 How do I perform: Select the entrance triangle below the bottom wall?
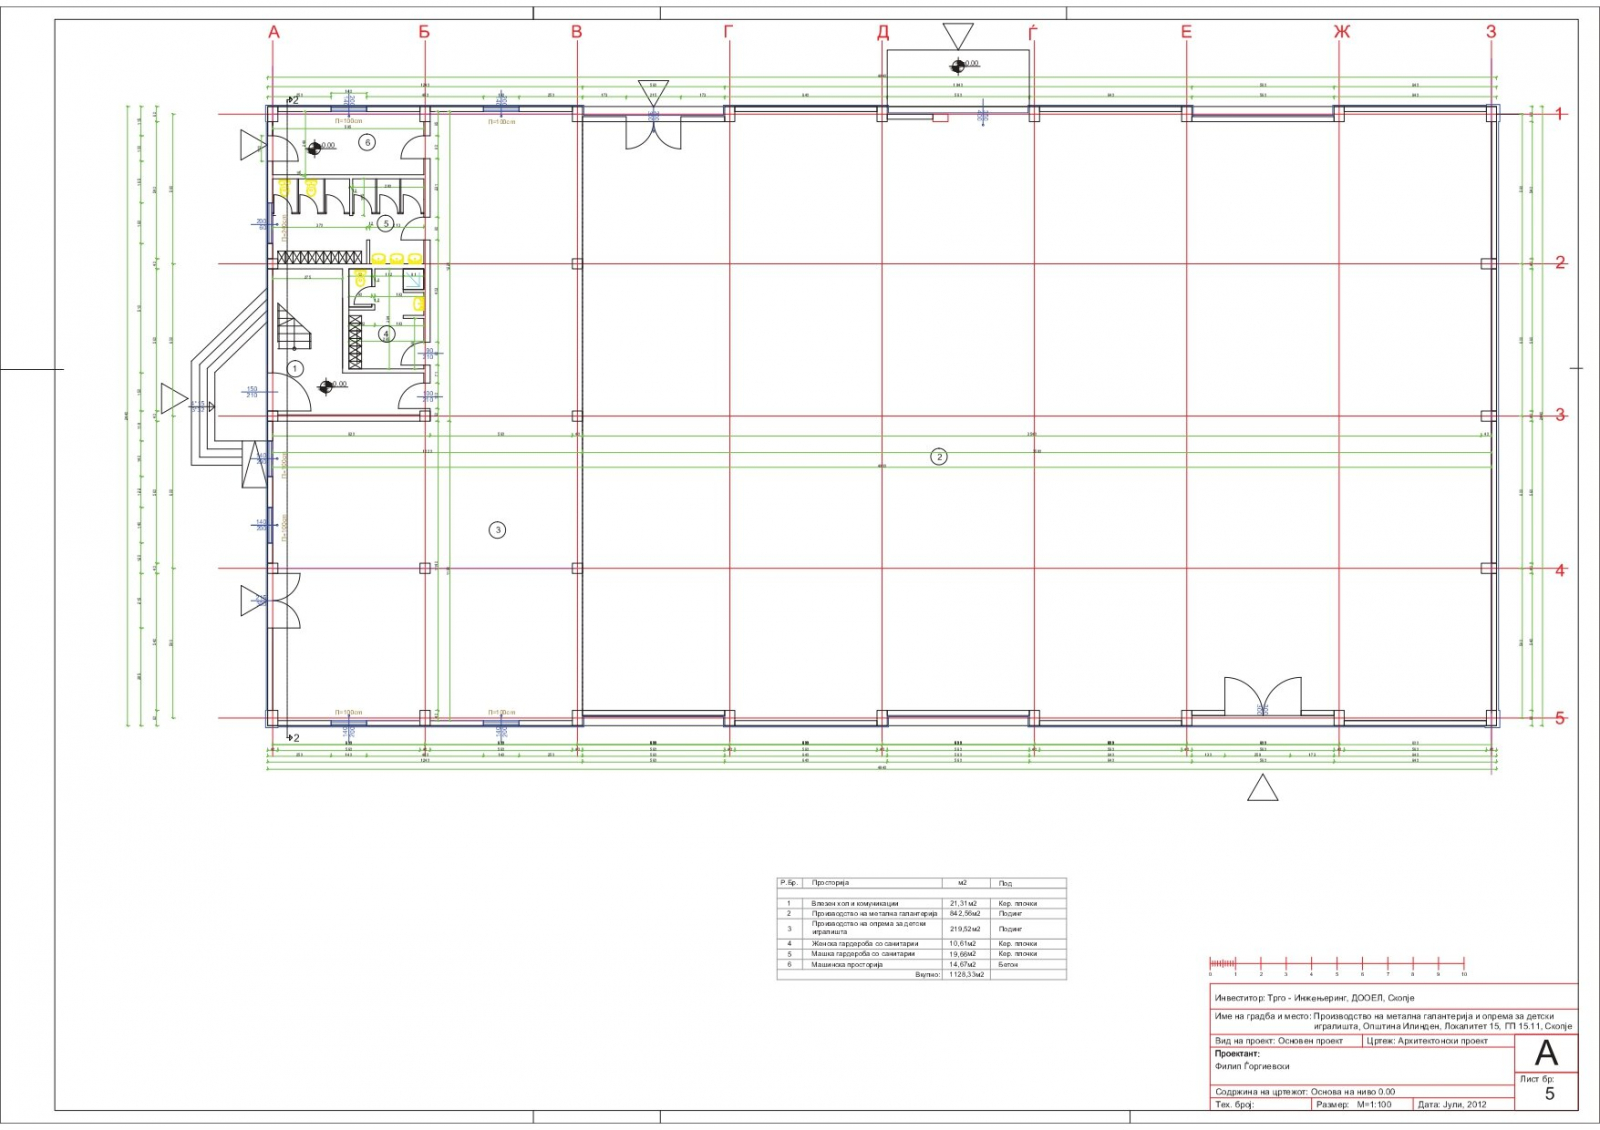[x=1262, y=788]
